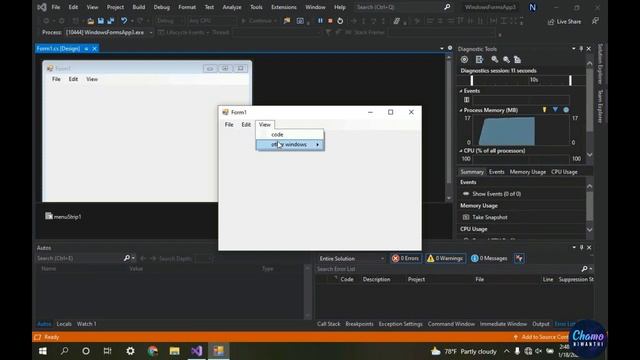Open File Explorer from the taskbar
640x360 pixels.
[x=175, y=351]
